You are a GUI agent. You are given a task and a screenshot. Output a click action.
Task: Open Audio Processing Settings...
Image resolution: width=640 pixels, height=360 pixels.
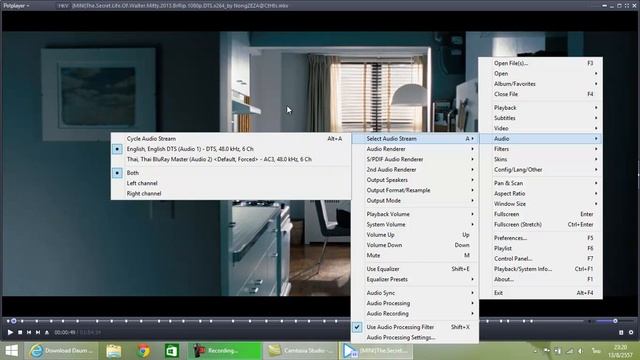(415, 338)
